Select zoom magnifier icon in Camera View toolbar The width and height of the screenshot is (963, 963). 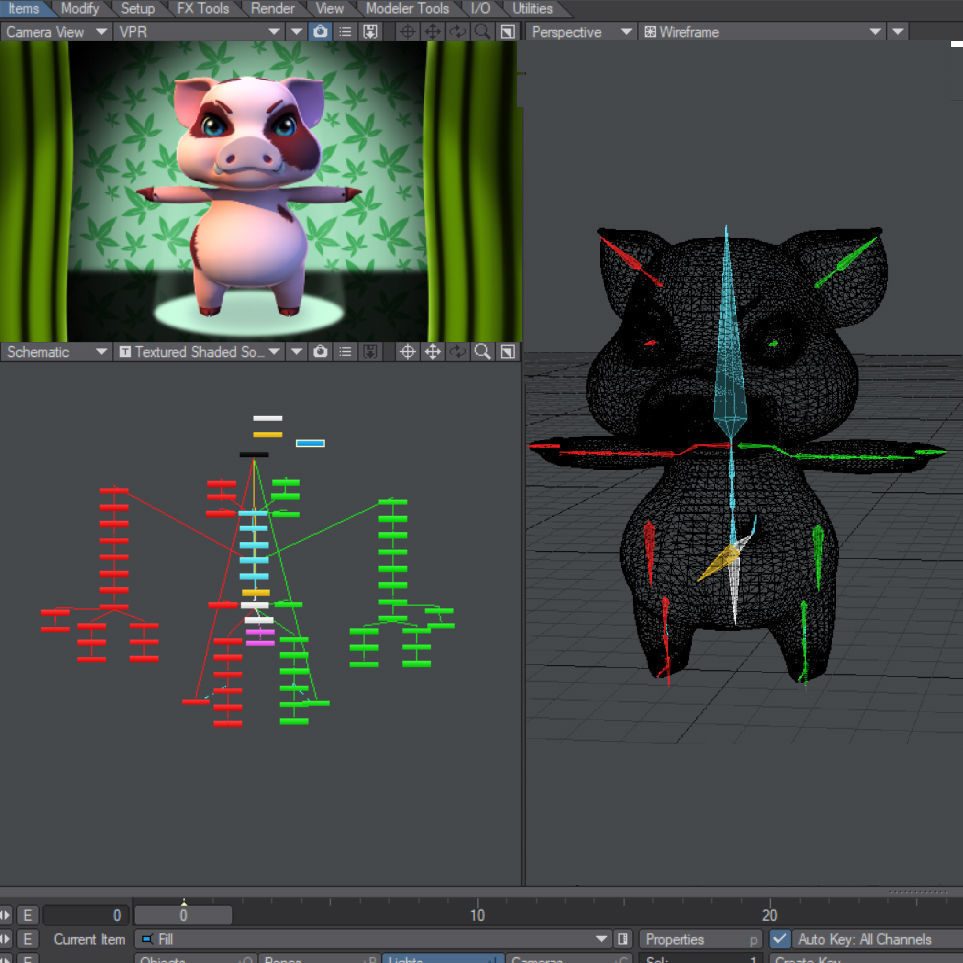click(483, 32)
